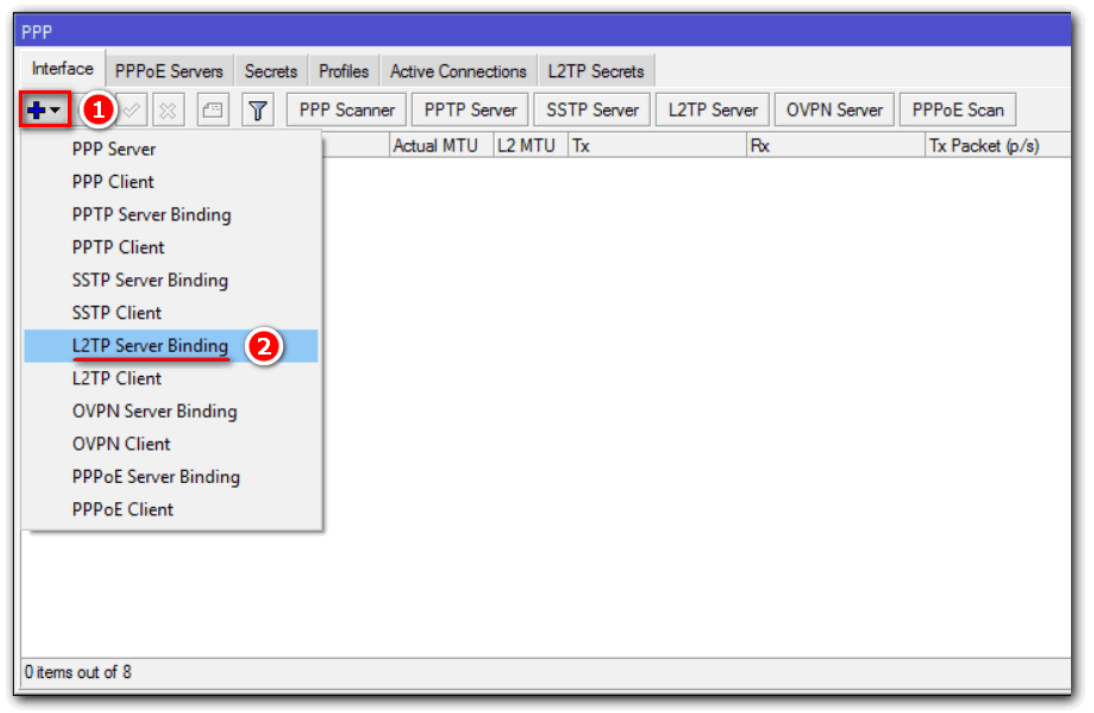Open the L2TP Server settings button
Screen dimensions: 1094x713
click(x=713, y=110)
